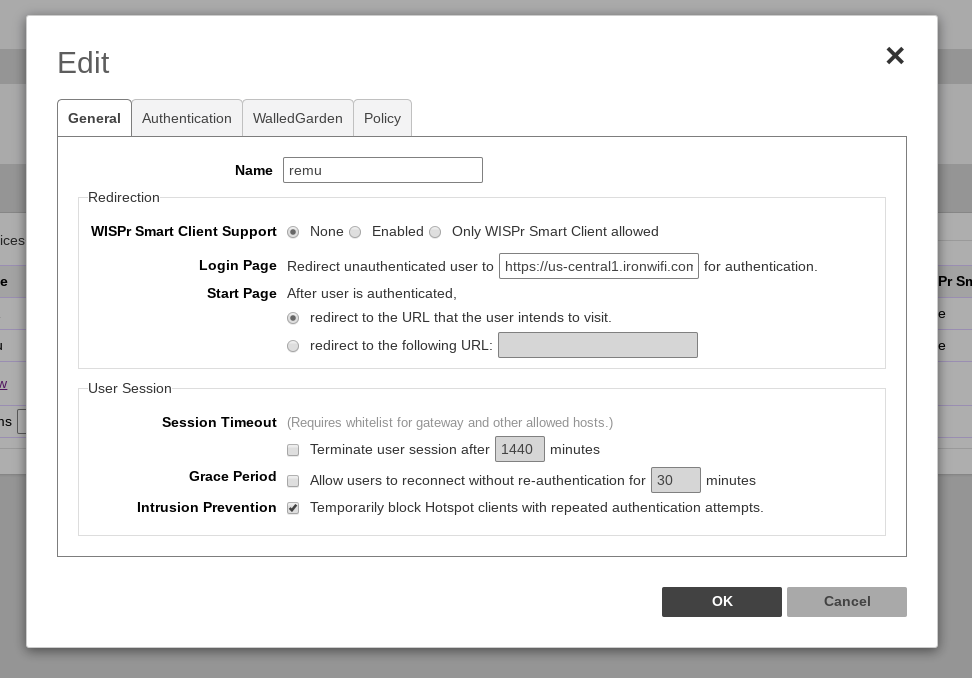The image size is (972, 678).
Task: Select the Policy tab
Action: (x=382, y=118)
